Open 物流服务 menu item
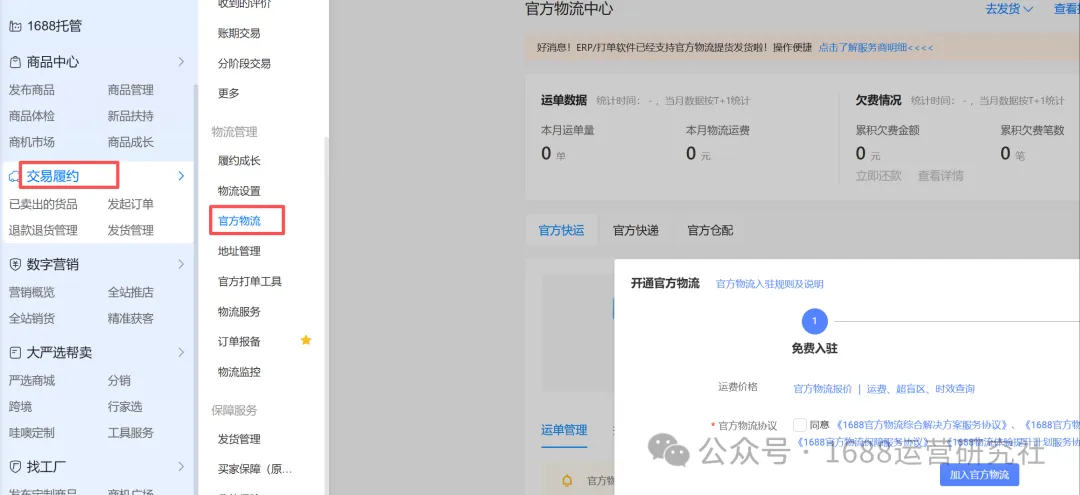The width and height of the screenshot is (1080, 495). 240,312
